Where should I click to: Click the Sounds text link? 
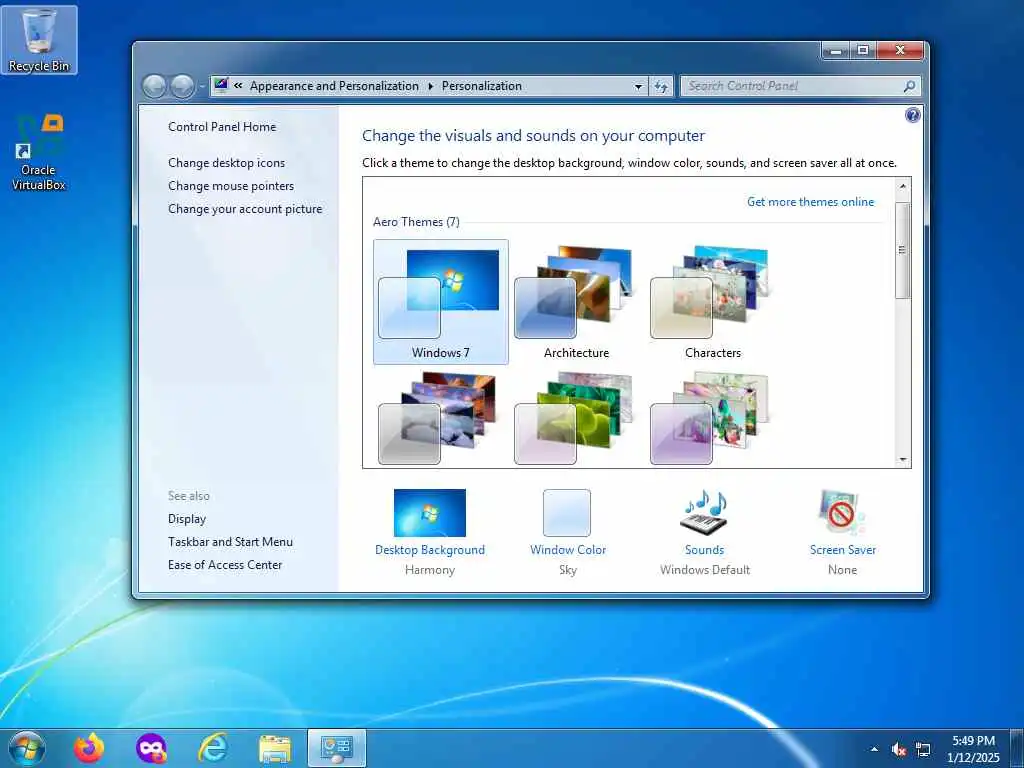[x=705, y=550]
